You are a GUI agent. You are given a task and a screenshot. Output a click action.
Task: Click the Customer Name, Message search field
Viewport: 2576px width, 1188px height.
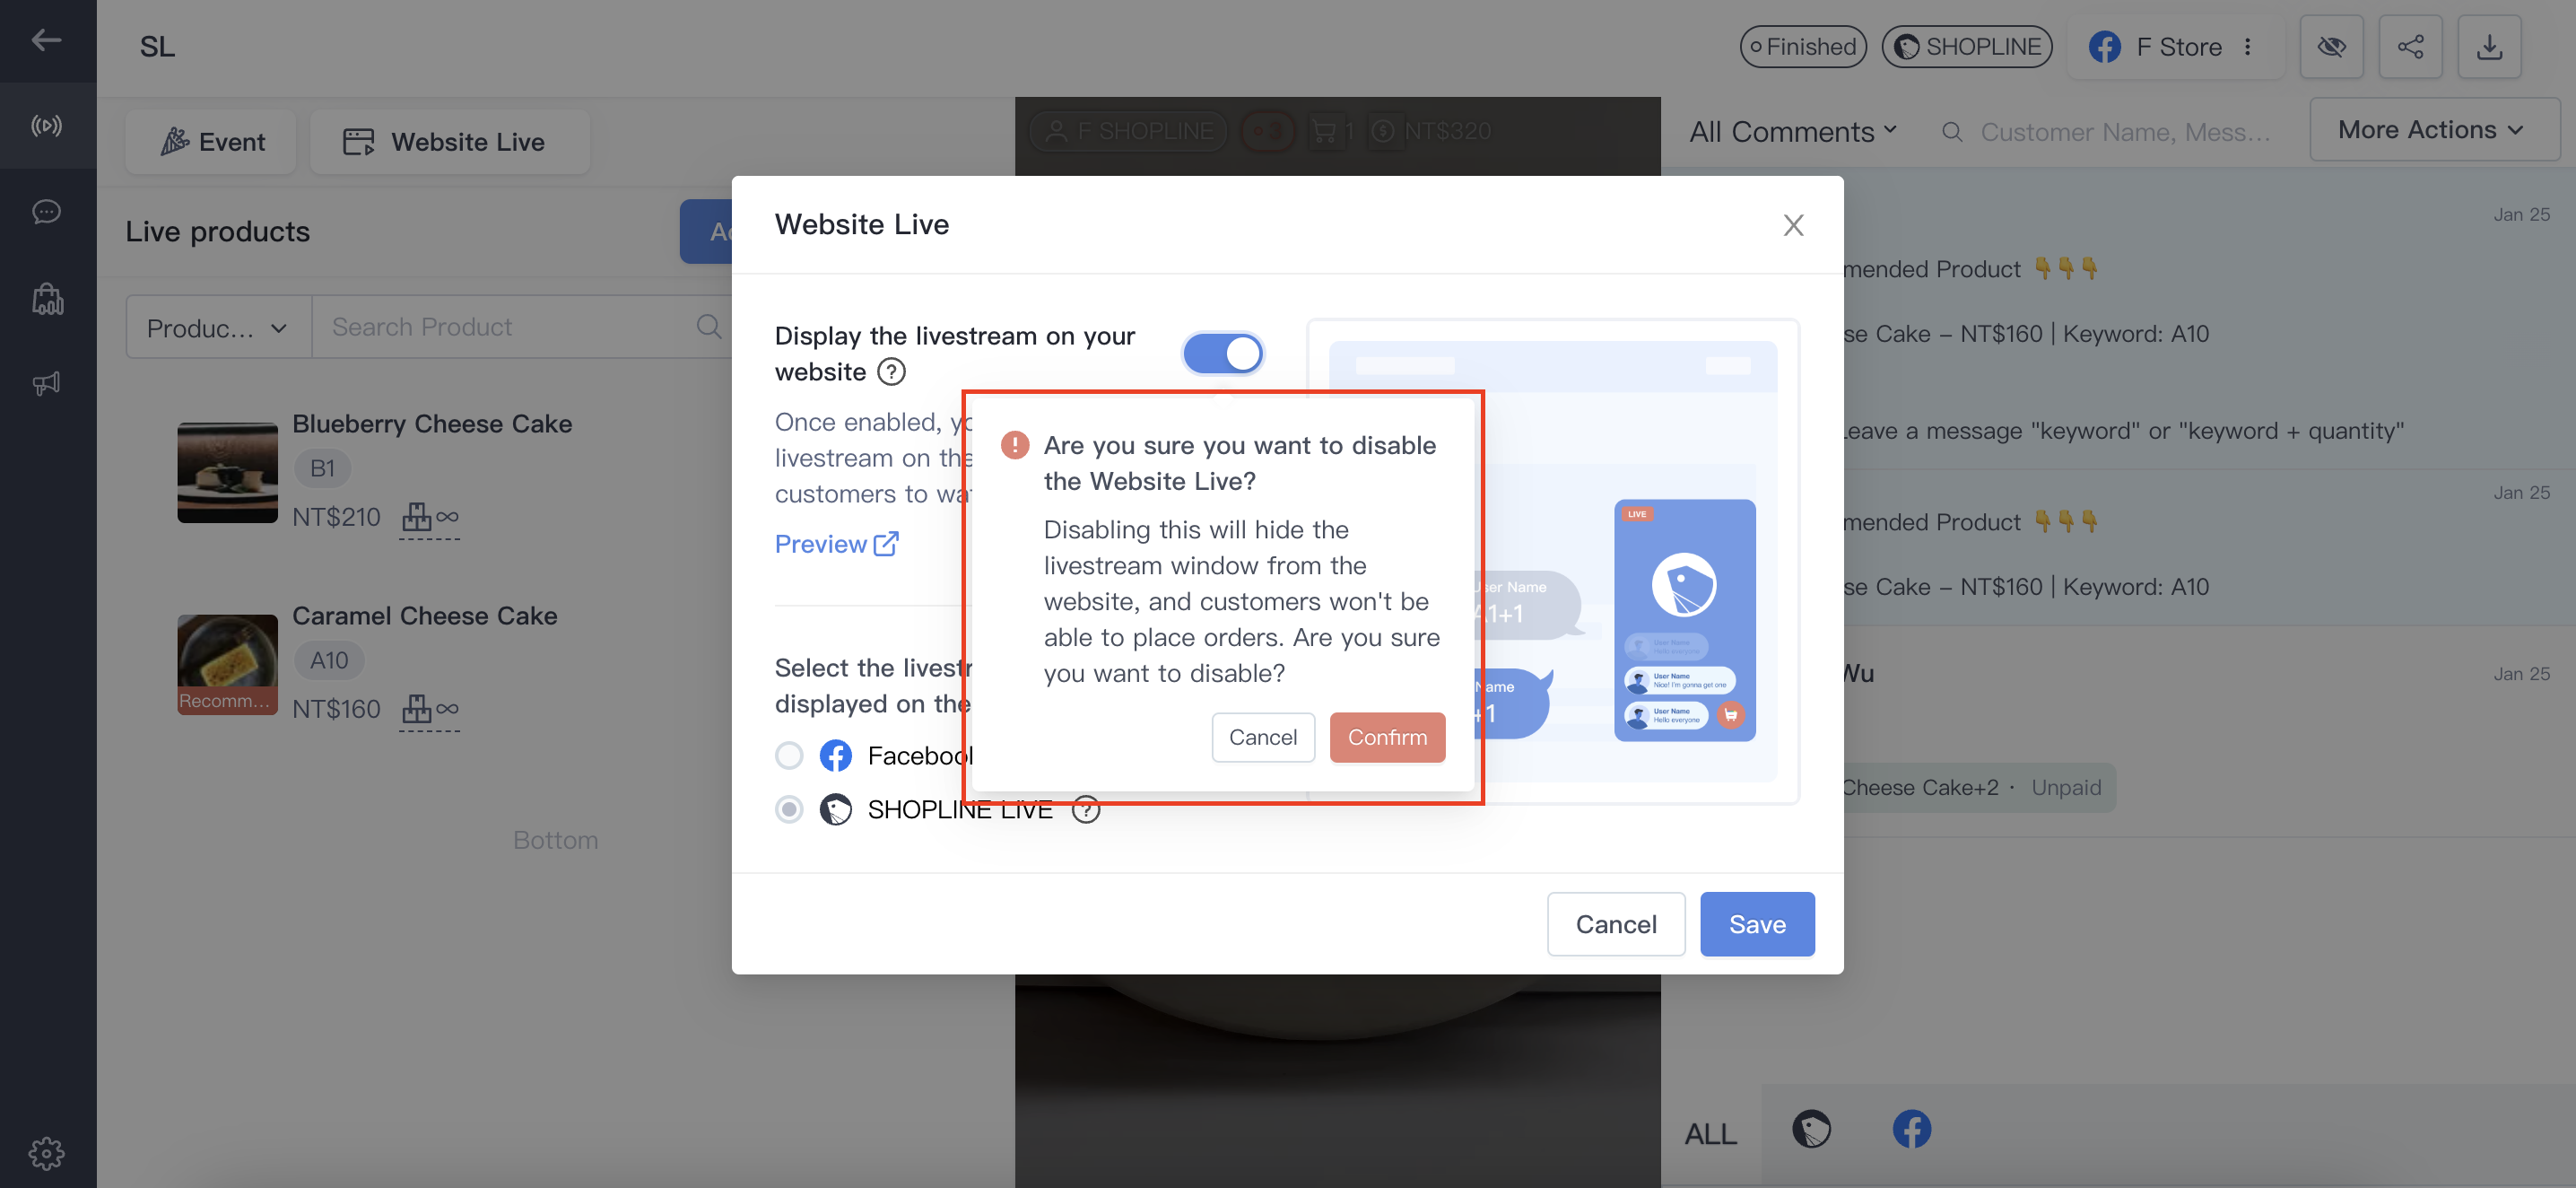2126,131
